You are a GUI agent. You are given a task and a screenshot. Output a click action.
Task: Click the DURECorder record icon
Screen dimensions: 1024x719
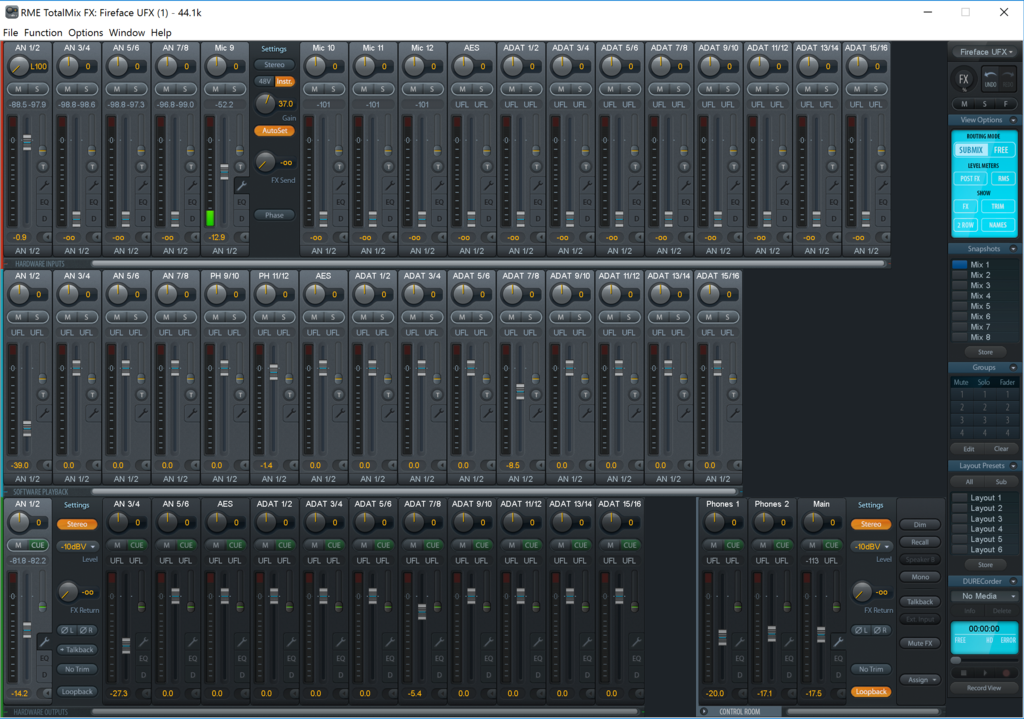[x=1006, y=673]
